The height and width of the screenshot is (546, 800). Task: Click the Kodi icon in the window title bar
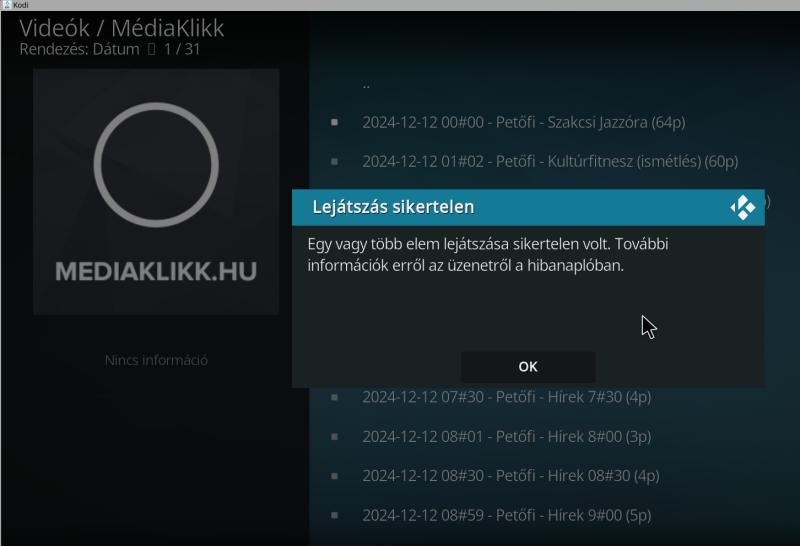[7, 5]
